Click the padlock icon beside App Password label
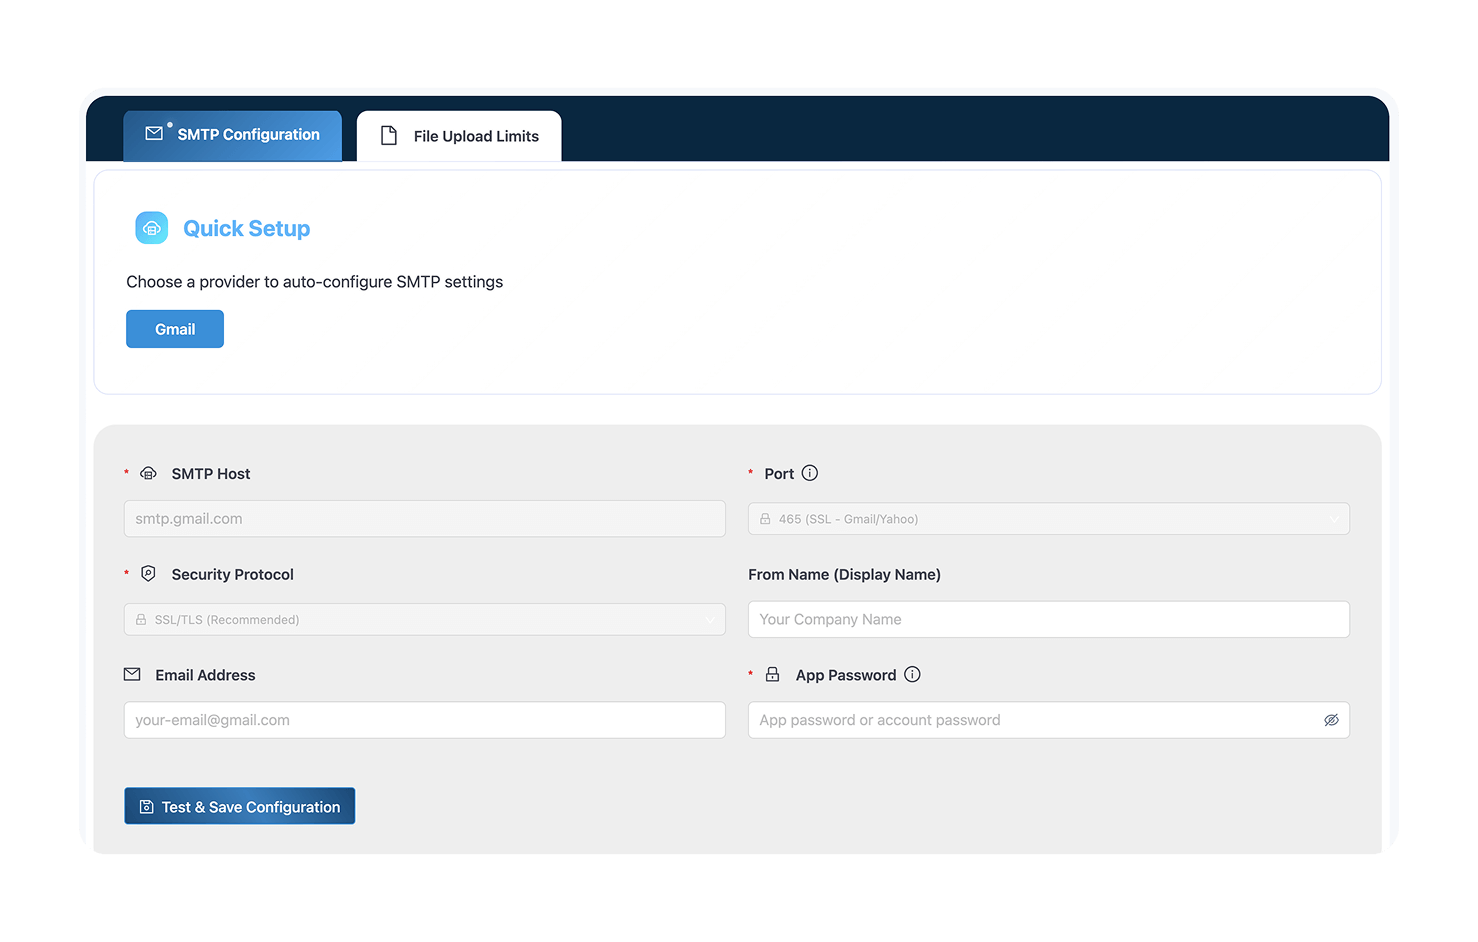 (x=772, y=675)
